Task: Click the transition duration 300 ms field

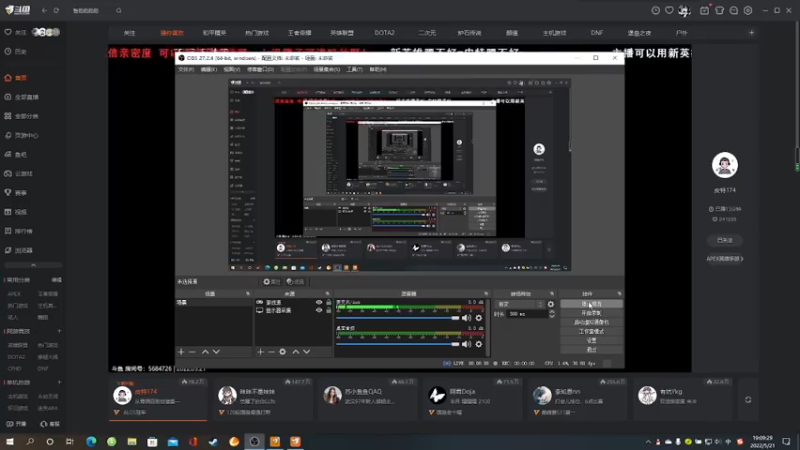Action: (x=527, y=314)
